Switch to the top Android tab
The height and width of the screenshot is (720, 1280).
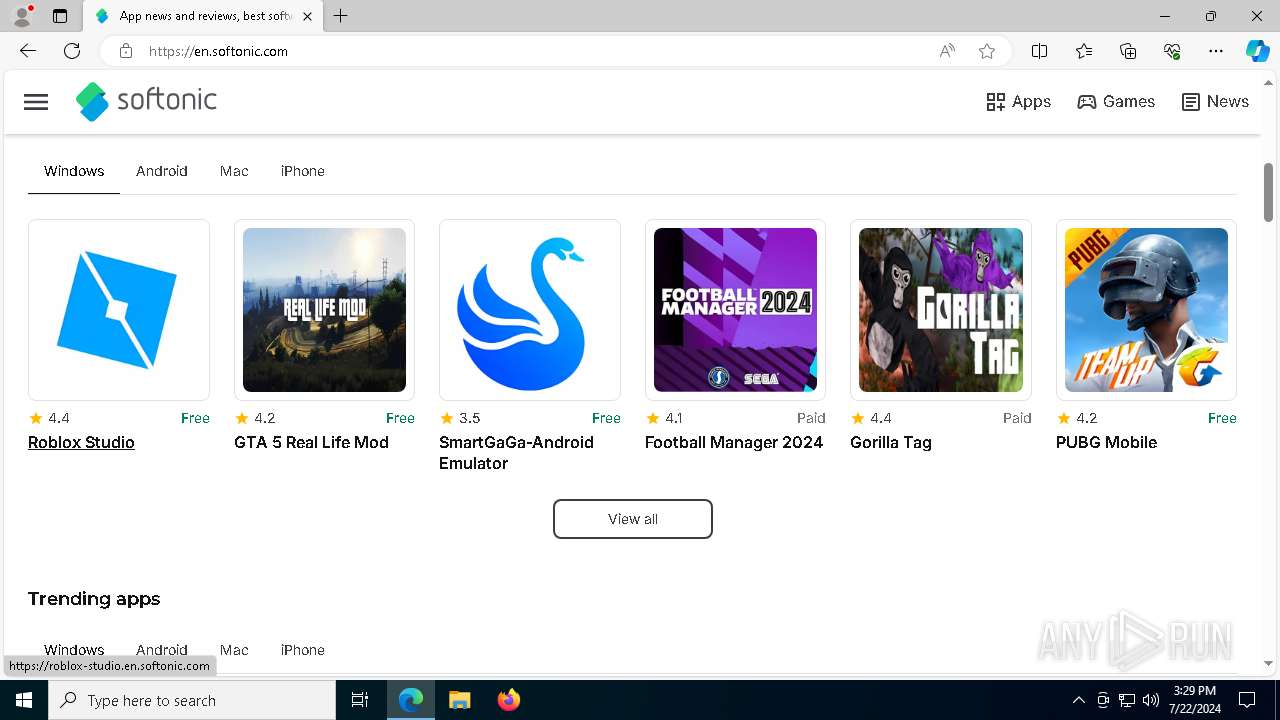click(162, 171)
